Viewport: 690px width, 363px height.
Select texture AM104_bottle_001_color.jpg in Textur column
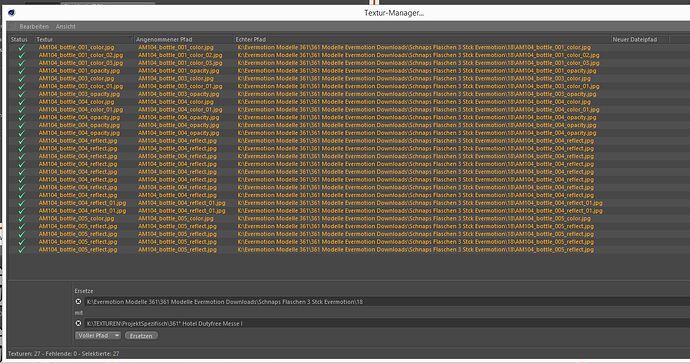coord(76,48)
